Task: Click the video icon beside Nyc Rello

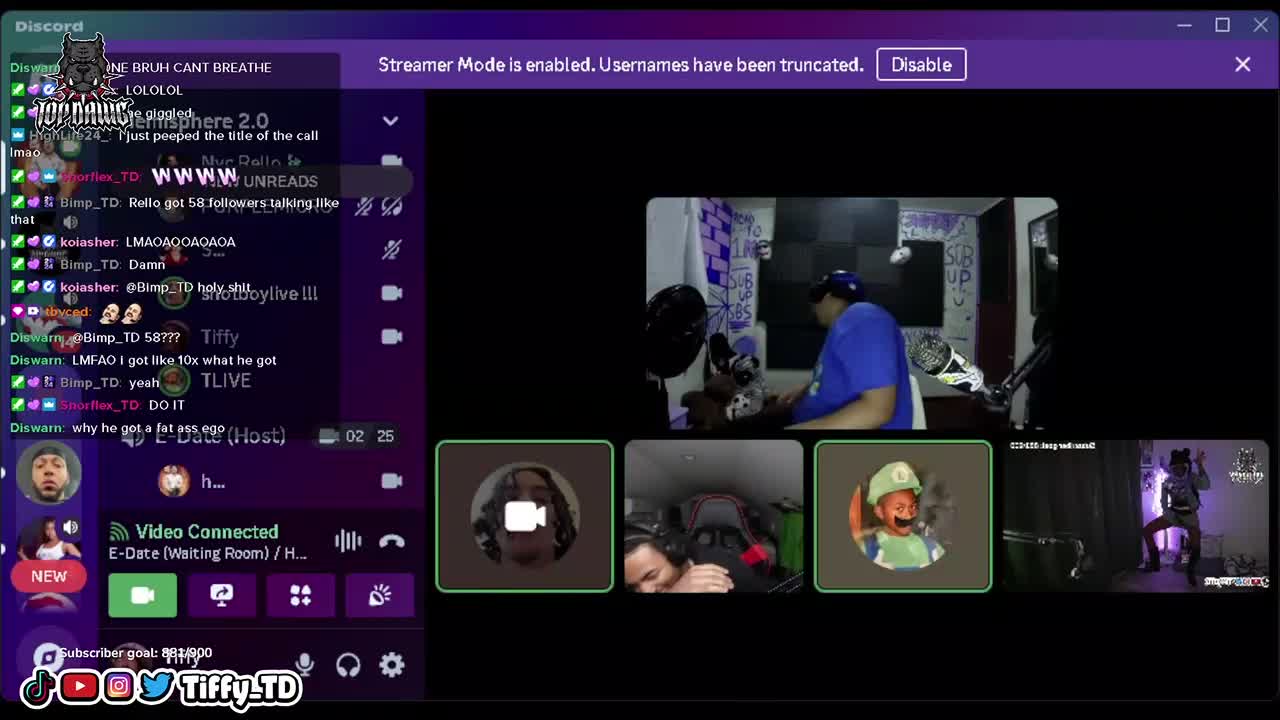Action: [x=391, y=161]
